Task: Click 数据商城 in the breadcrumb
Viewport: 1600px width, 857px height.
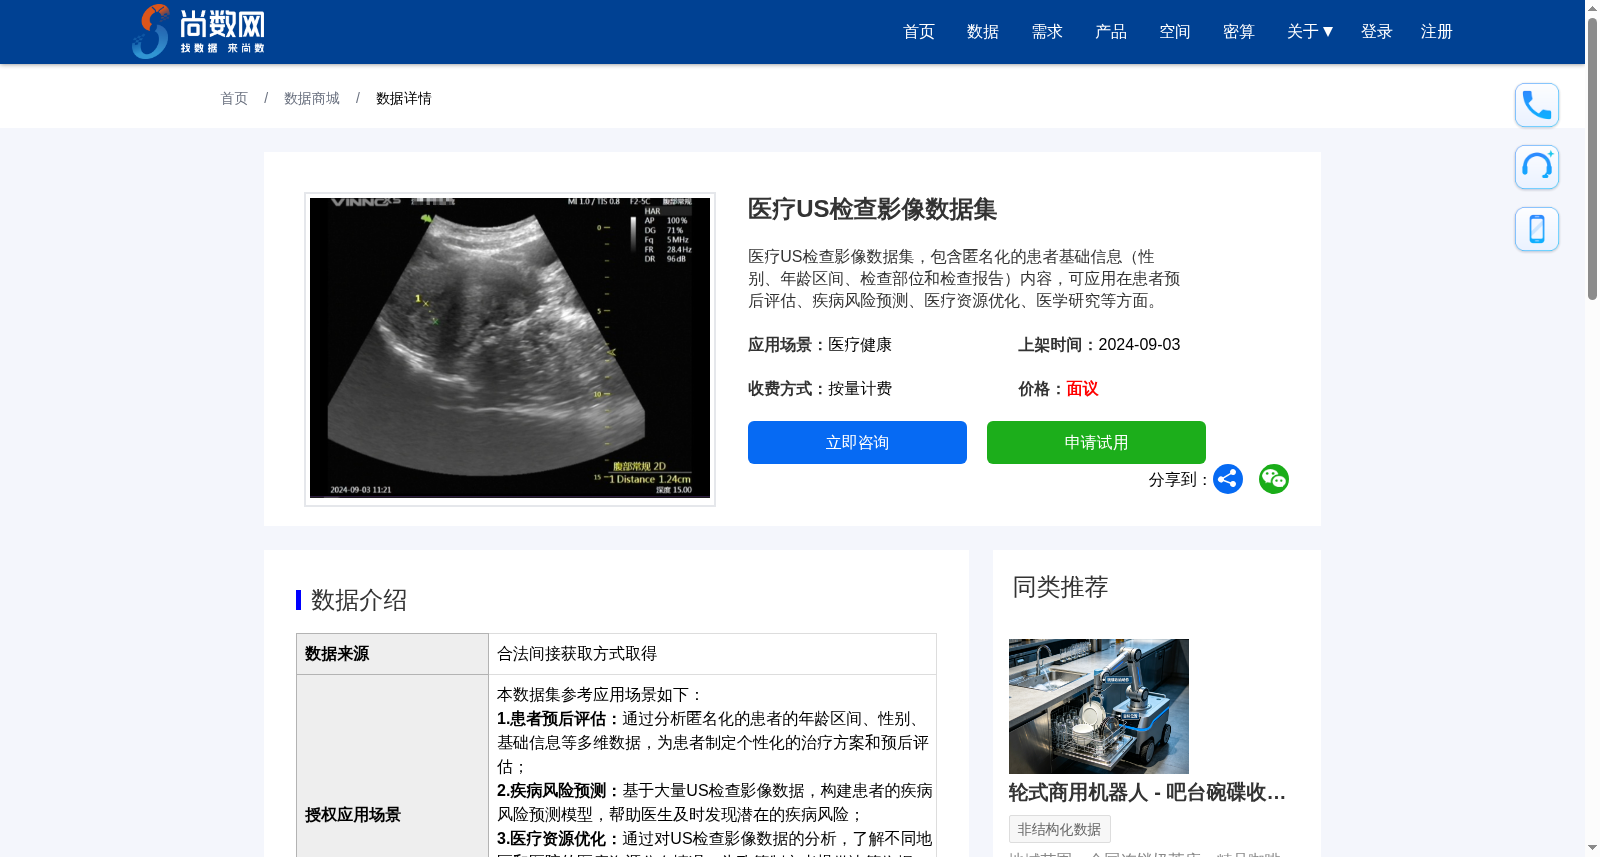Action: pos(312,98)
